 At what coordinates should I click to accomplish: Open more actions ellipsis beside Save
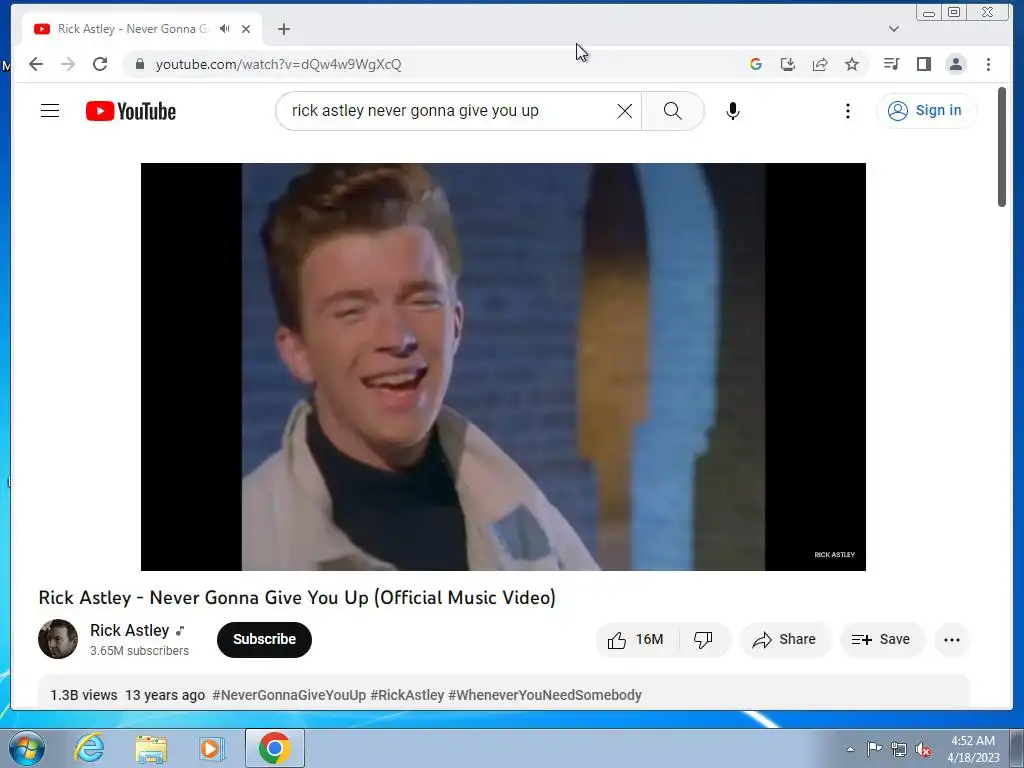tap(952, 639)
